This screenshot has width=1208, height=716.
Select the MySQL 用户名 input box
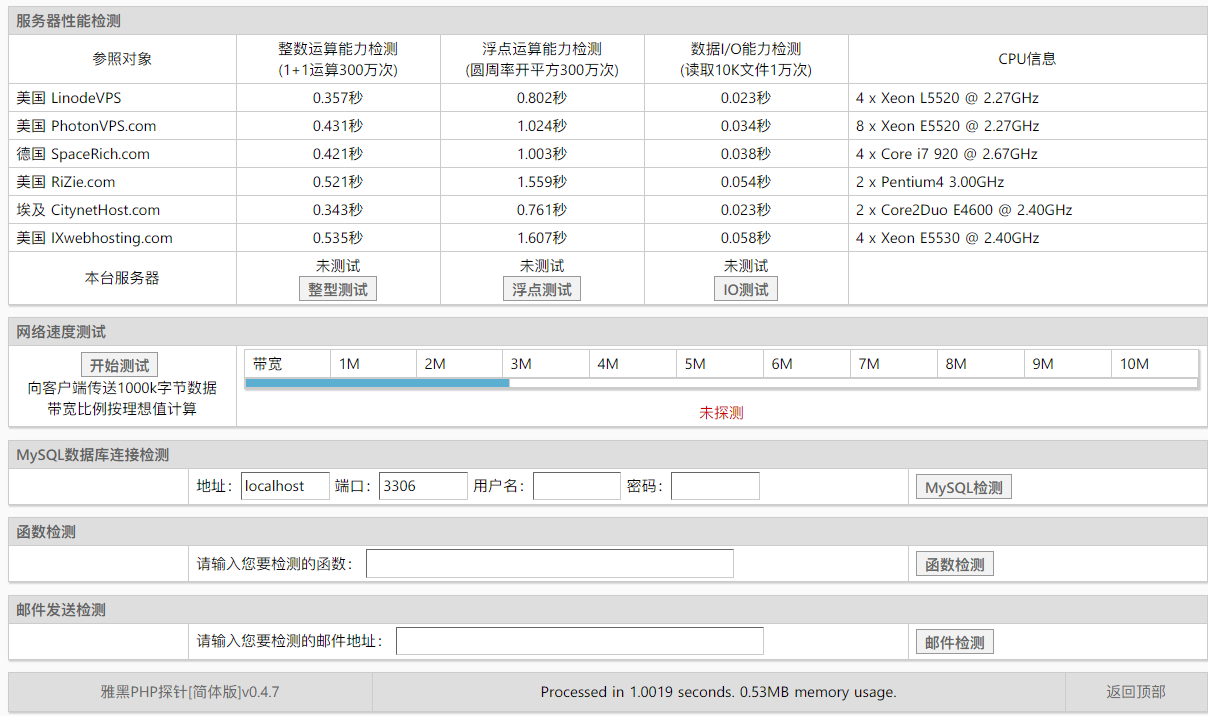(576, 486)
